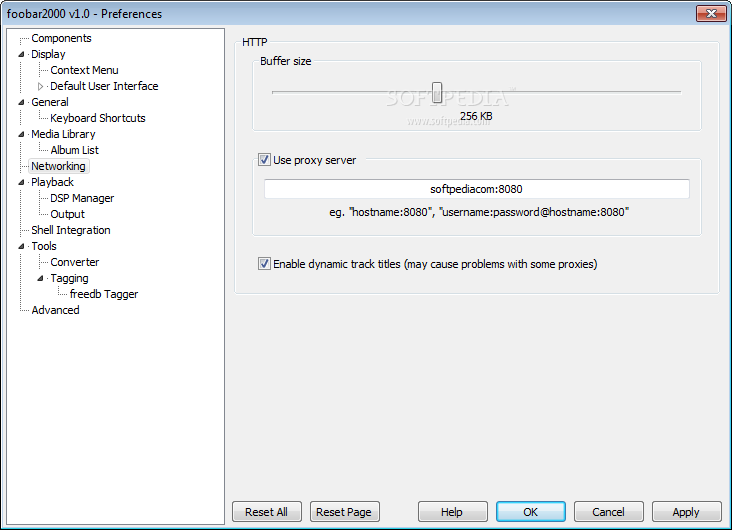This screenshot has width=732, height=530.
Task: Select the Display tree item
Action: pos(48,54)
